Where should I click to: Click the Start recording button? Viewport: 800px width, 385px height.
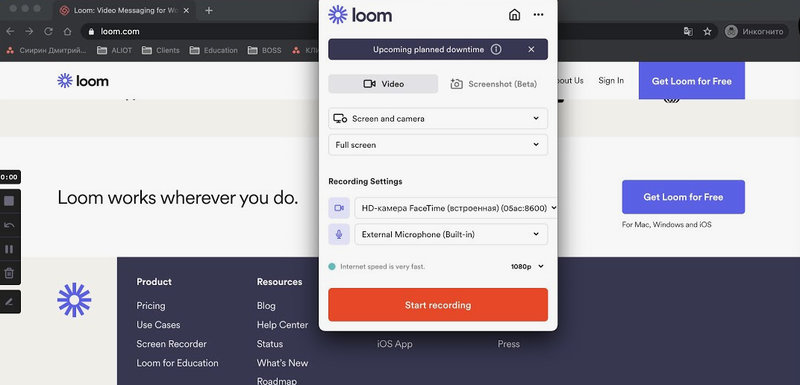[438, 305]
